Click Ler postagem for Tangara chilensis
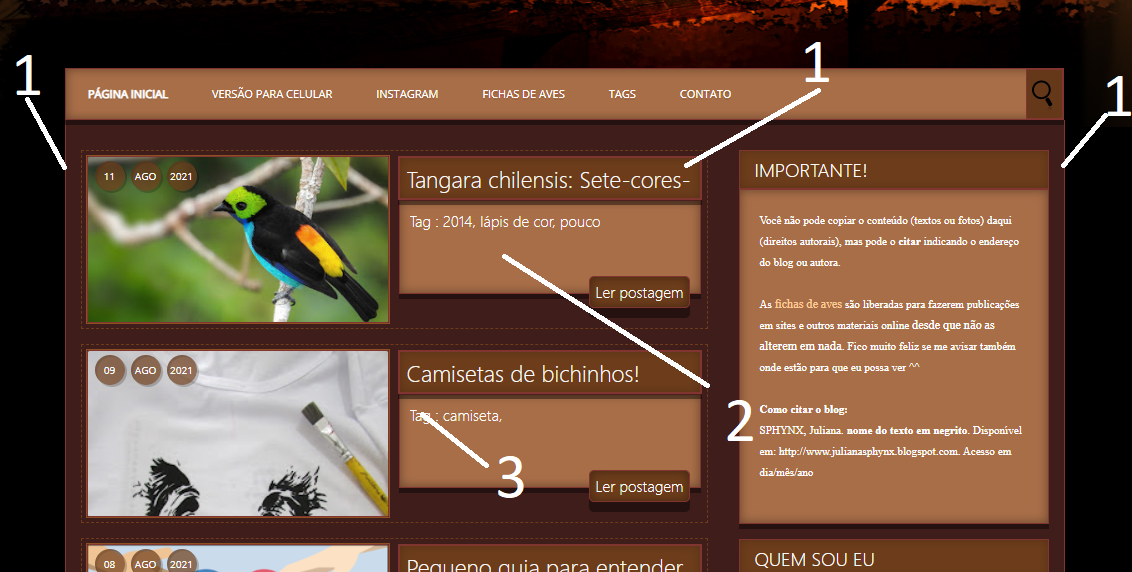1132x572 pixels. (x=639, y=292)
